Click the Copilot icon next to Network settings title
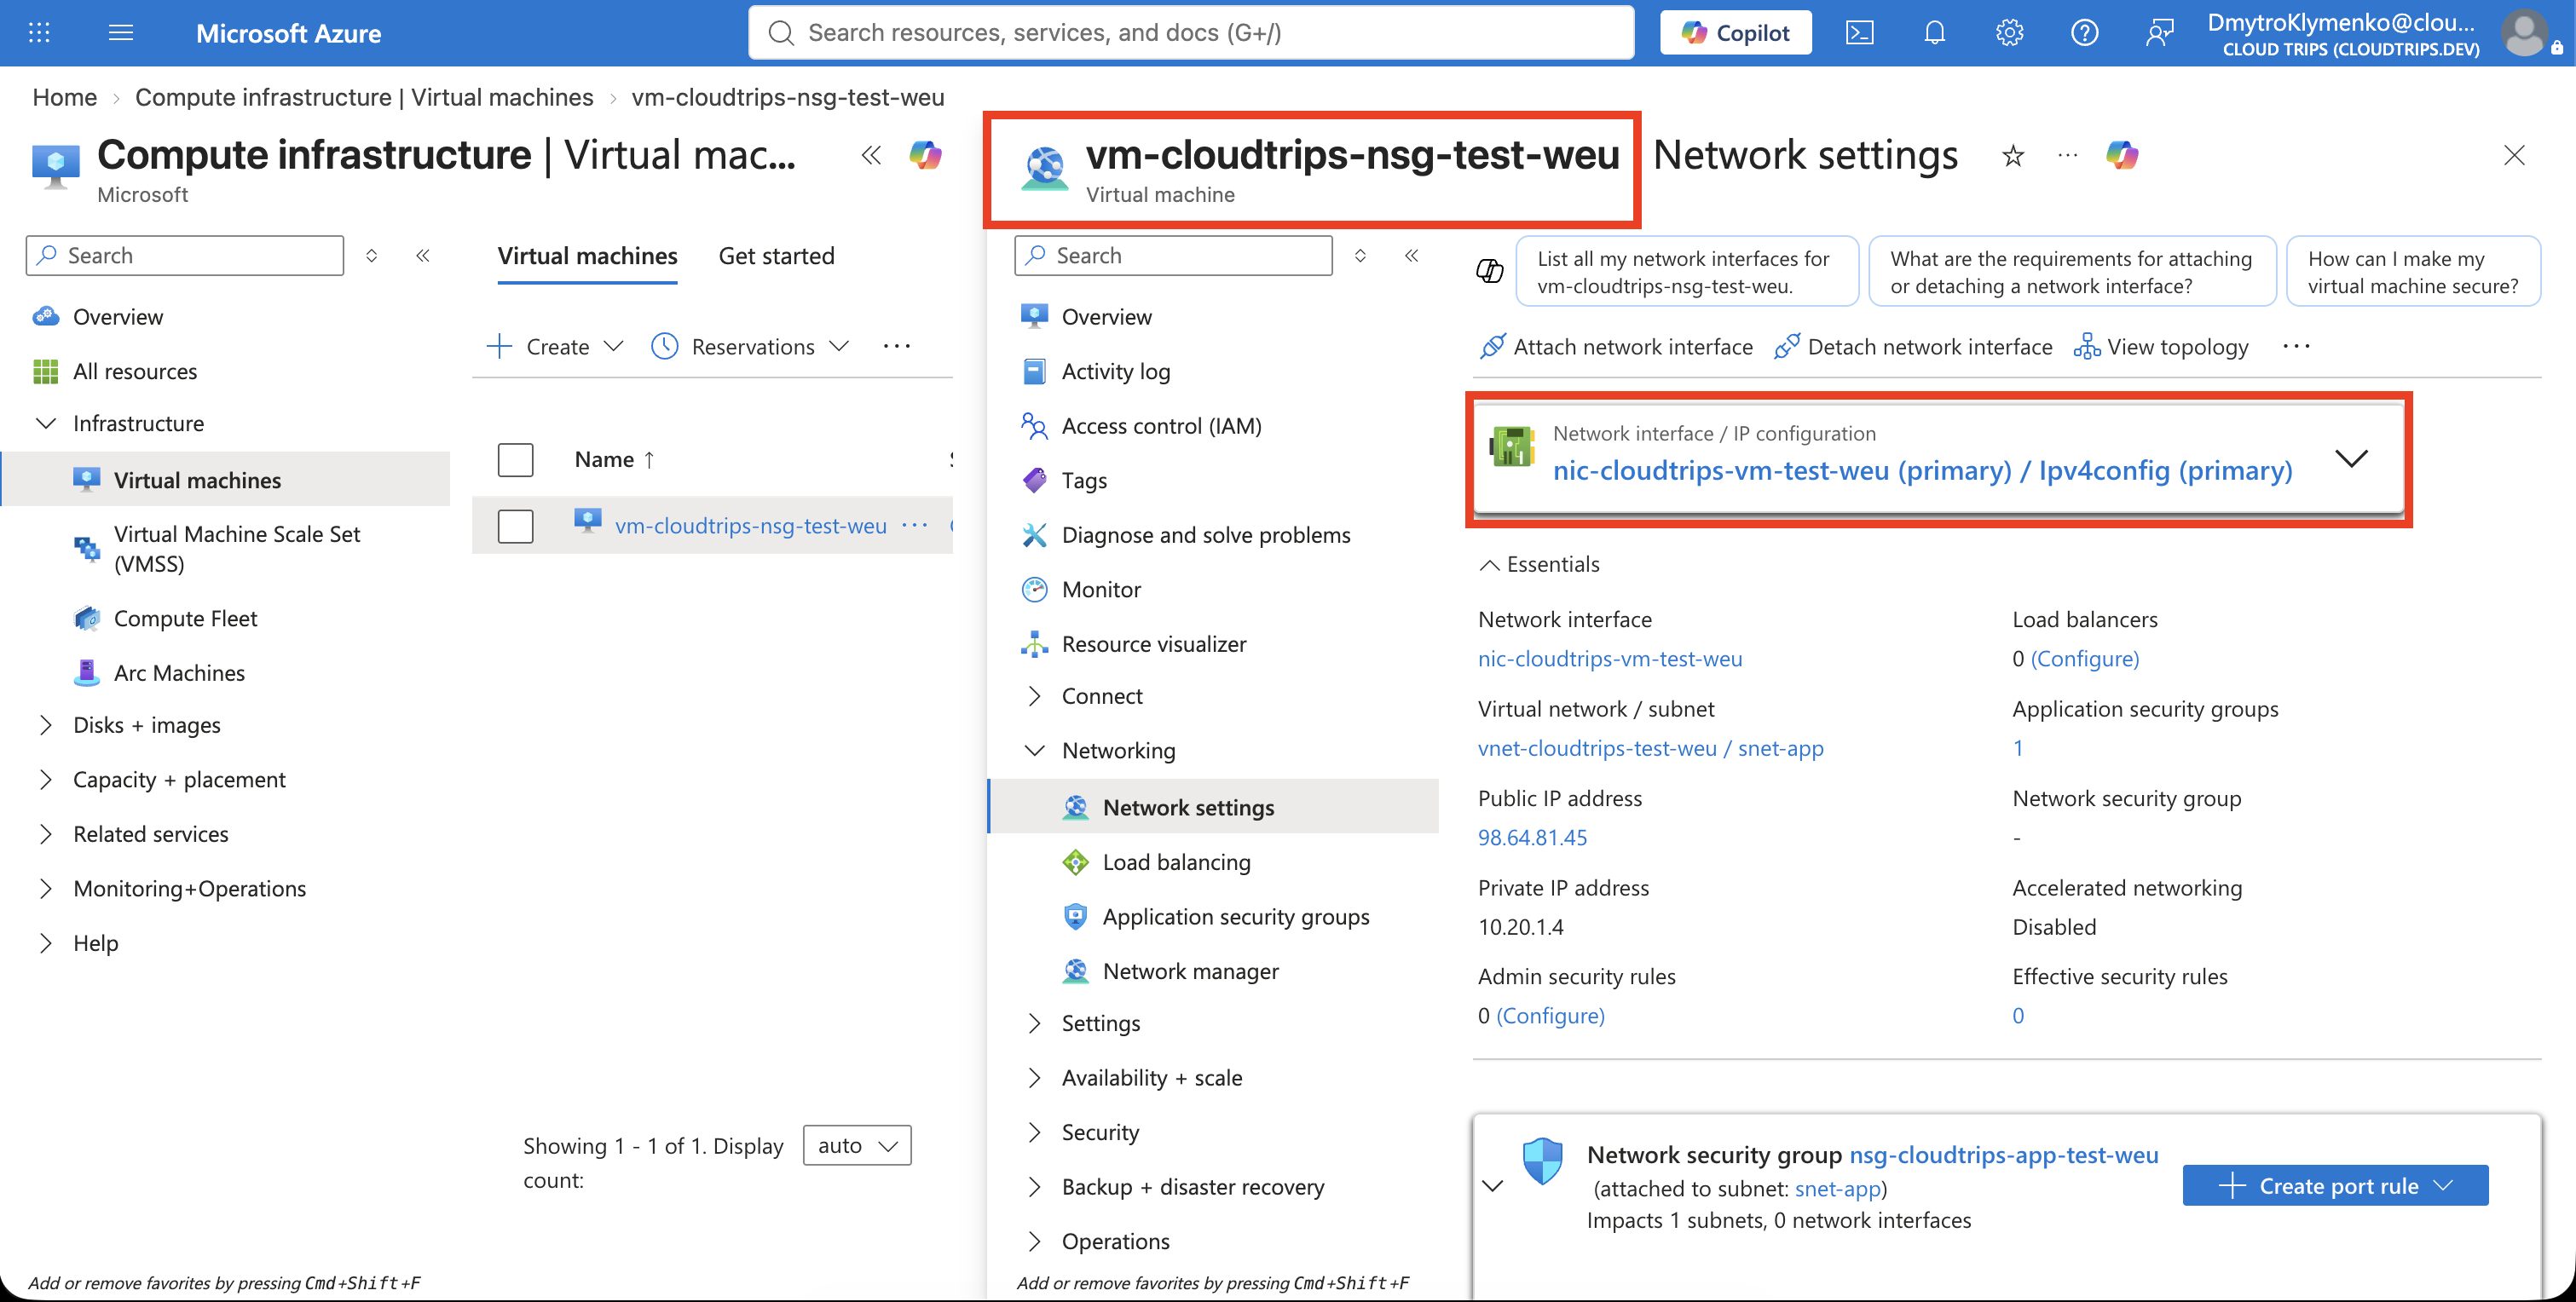Screen dimensions: 2576x1302 (x=2122, y=156)
